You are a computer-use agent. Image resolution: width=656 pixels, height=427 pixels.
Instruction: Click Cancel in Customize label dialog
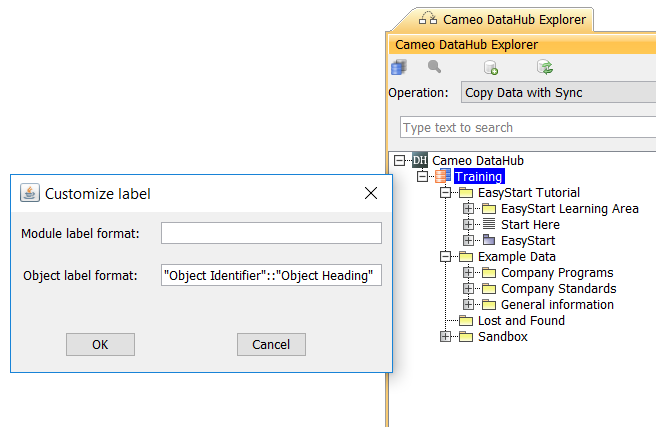271,344
